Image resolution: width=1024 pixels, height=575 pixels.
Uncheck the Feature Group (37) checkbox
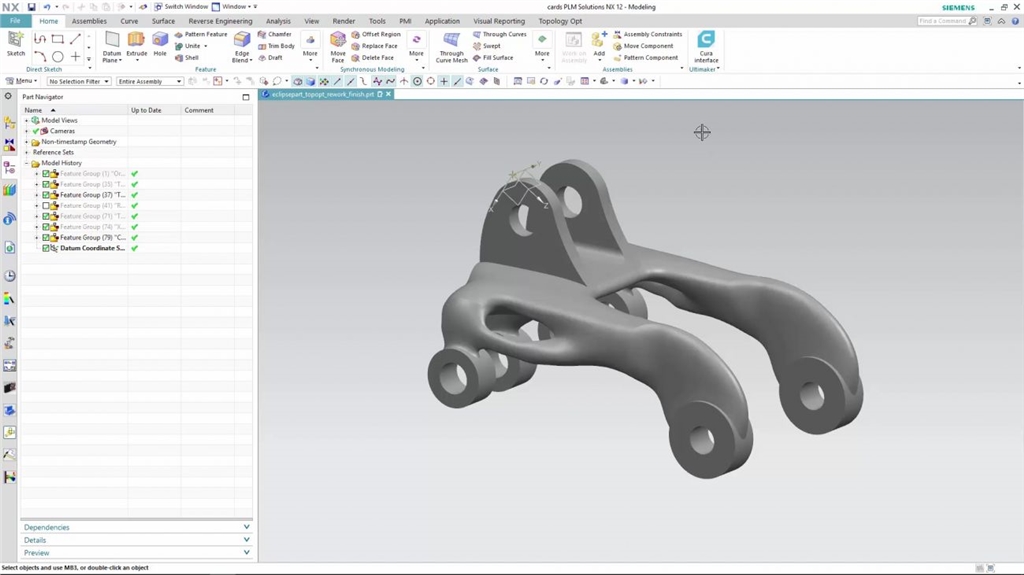coord(46,195)
